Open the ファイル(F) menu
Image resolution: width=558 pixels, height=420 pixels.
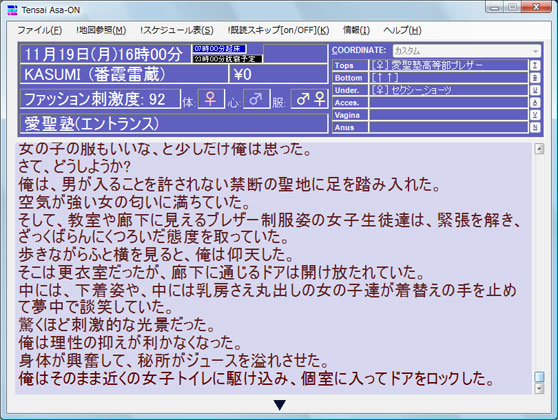point(40,30)
